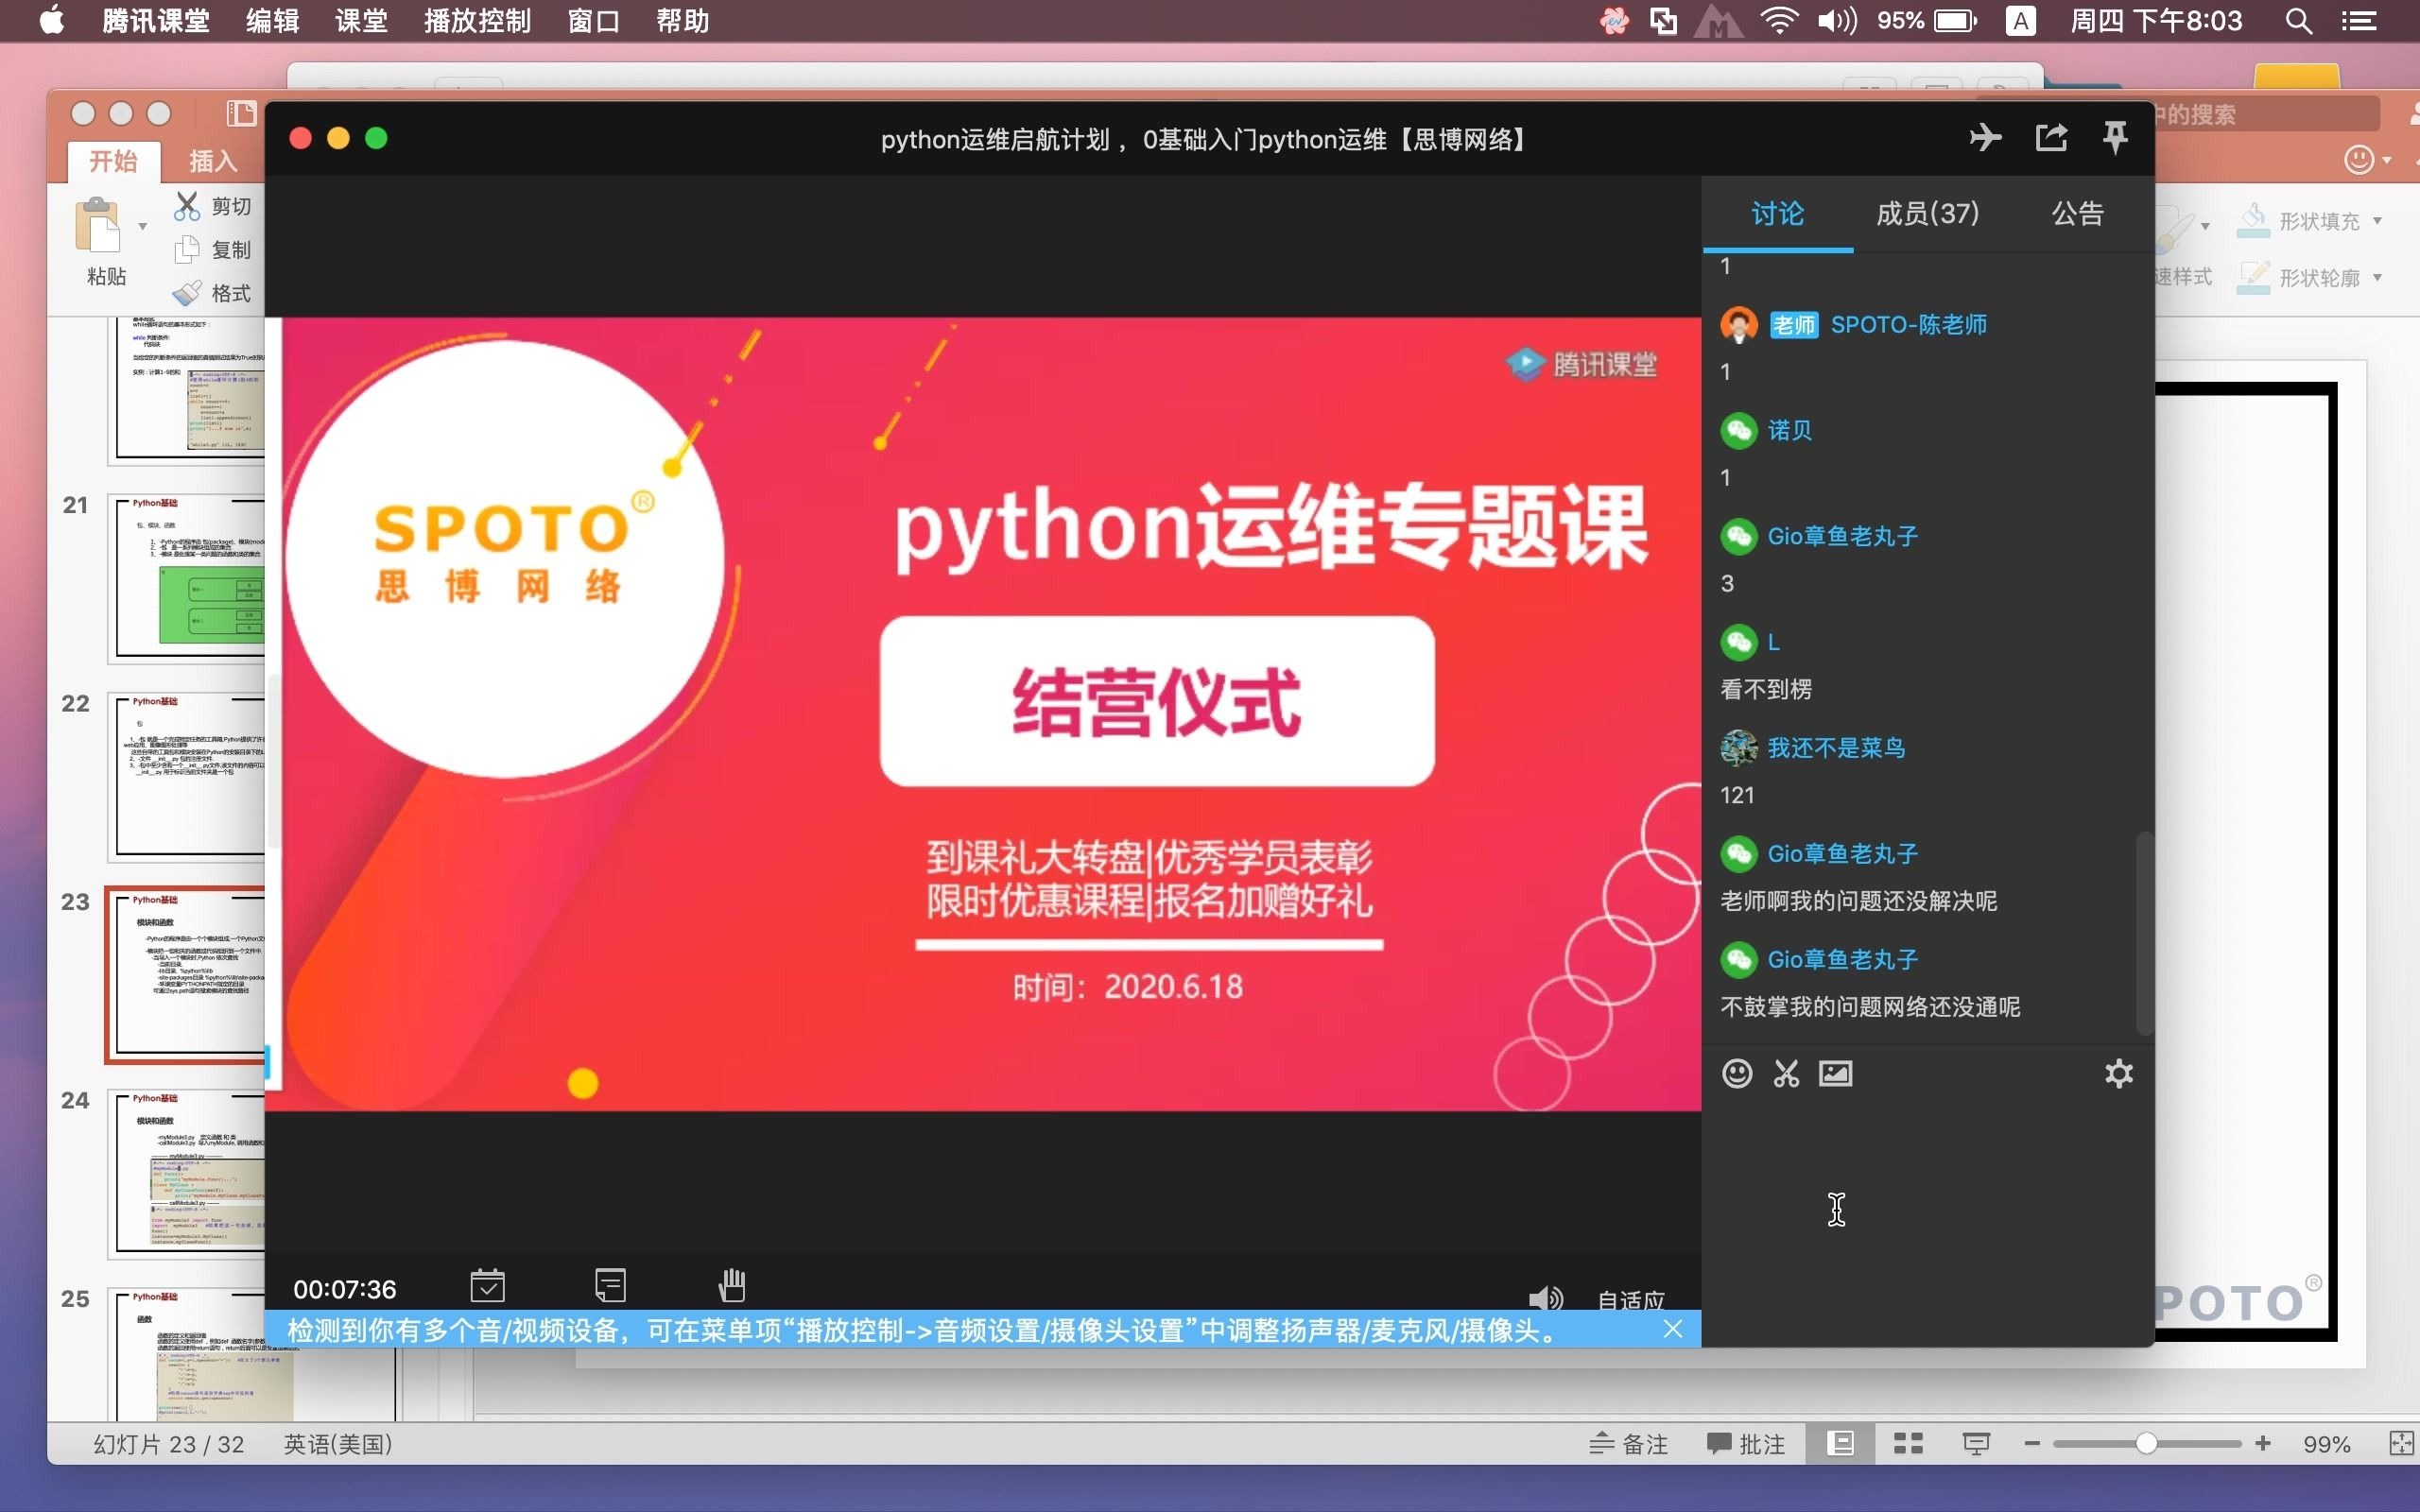Open the emoji picker in chat
Screen dimensions: 2420x1512
point(1737,1073)
